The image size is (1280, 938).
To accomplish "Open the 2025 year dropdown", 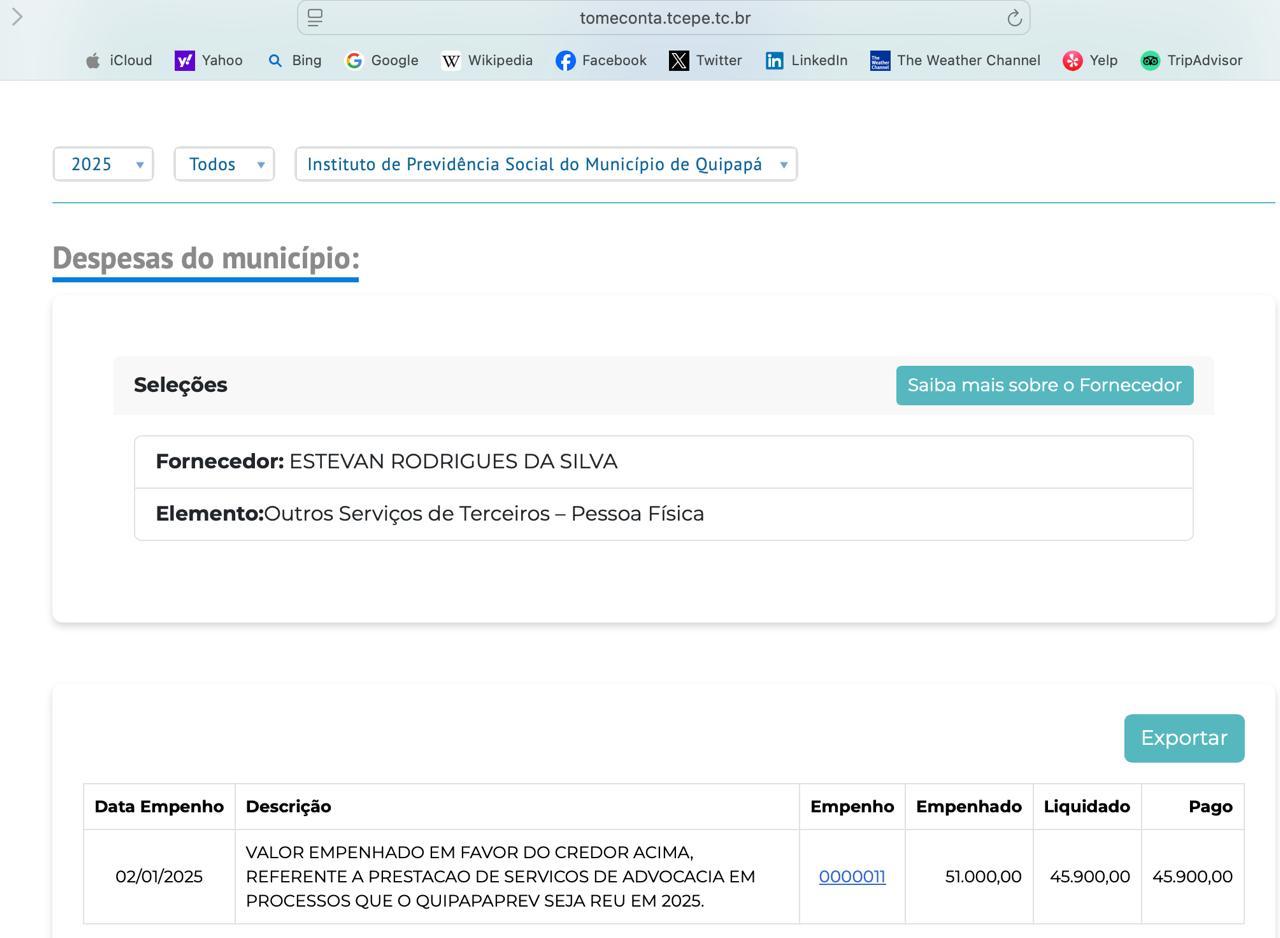I will [103, 164].
